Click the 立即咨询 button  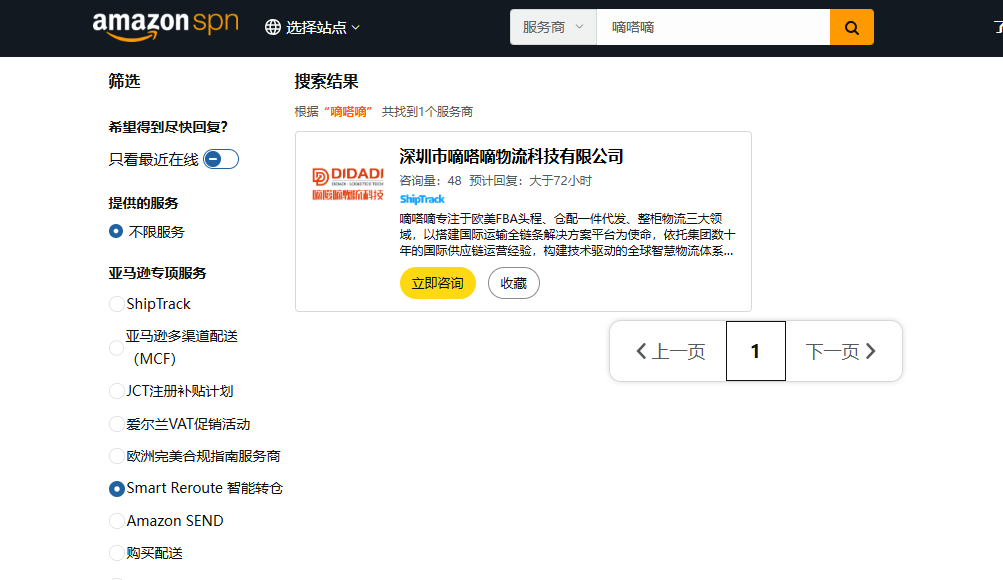[438, 283]
